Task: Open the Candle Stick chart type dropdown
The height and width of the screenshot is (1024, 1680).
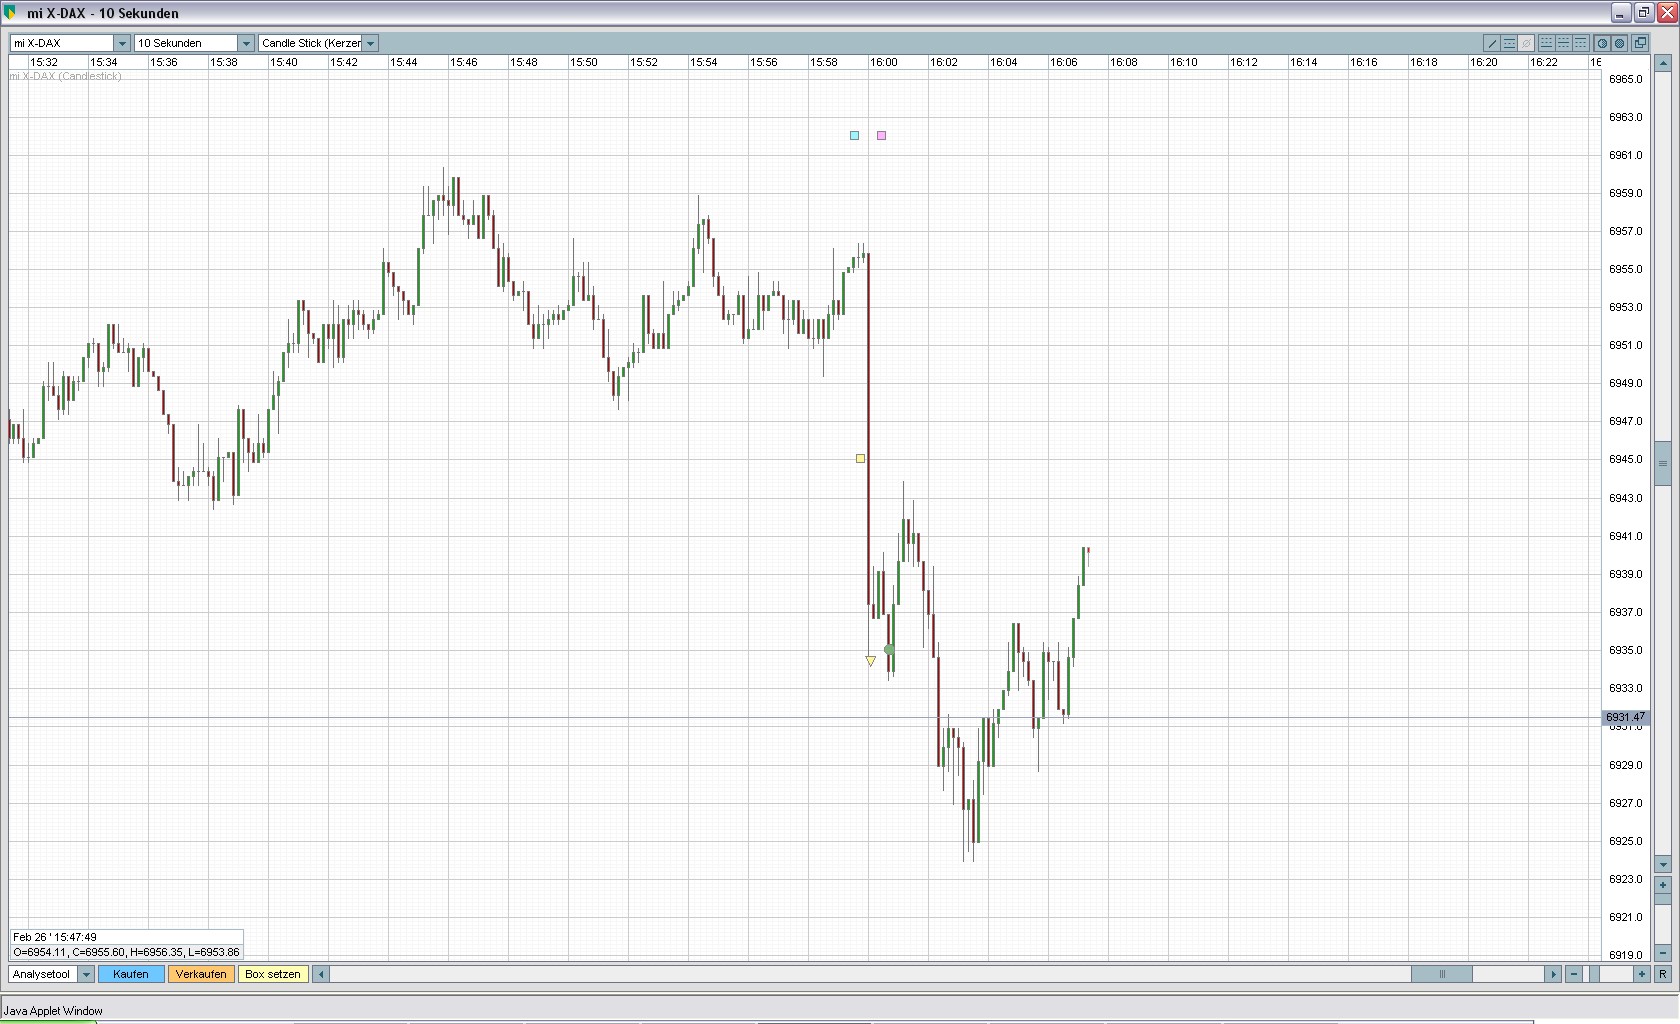Action: [x=370, y=43]
